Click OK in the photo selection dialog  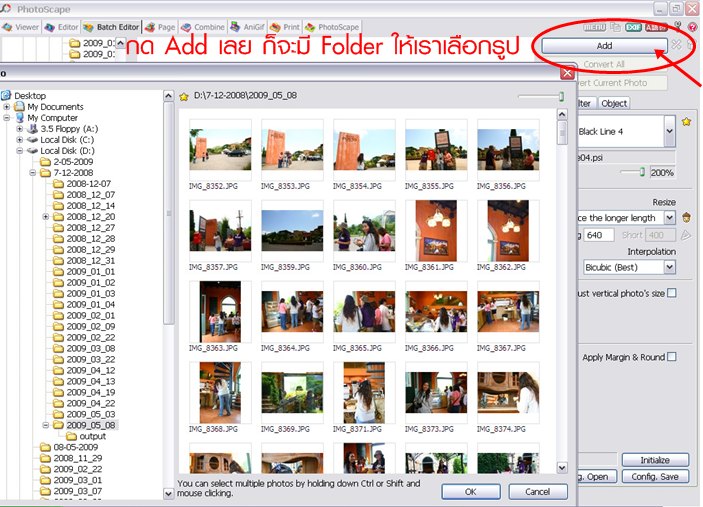(471, 491)
